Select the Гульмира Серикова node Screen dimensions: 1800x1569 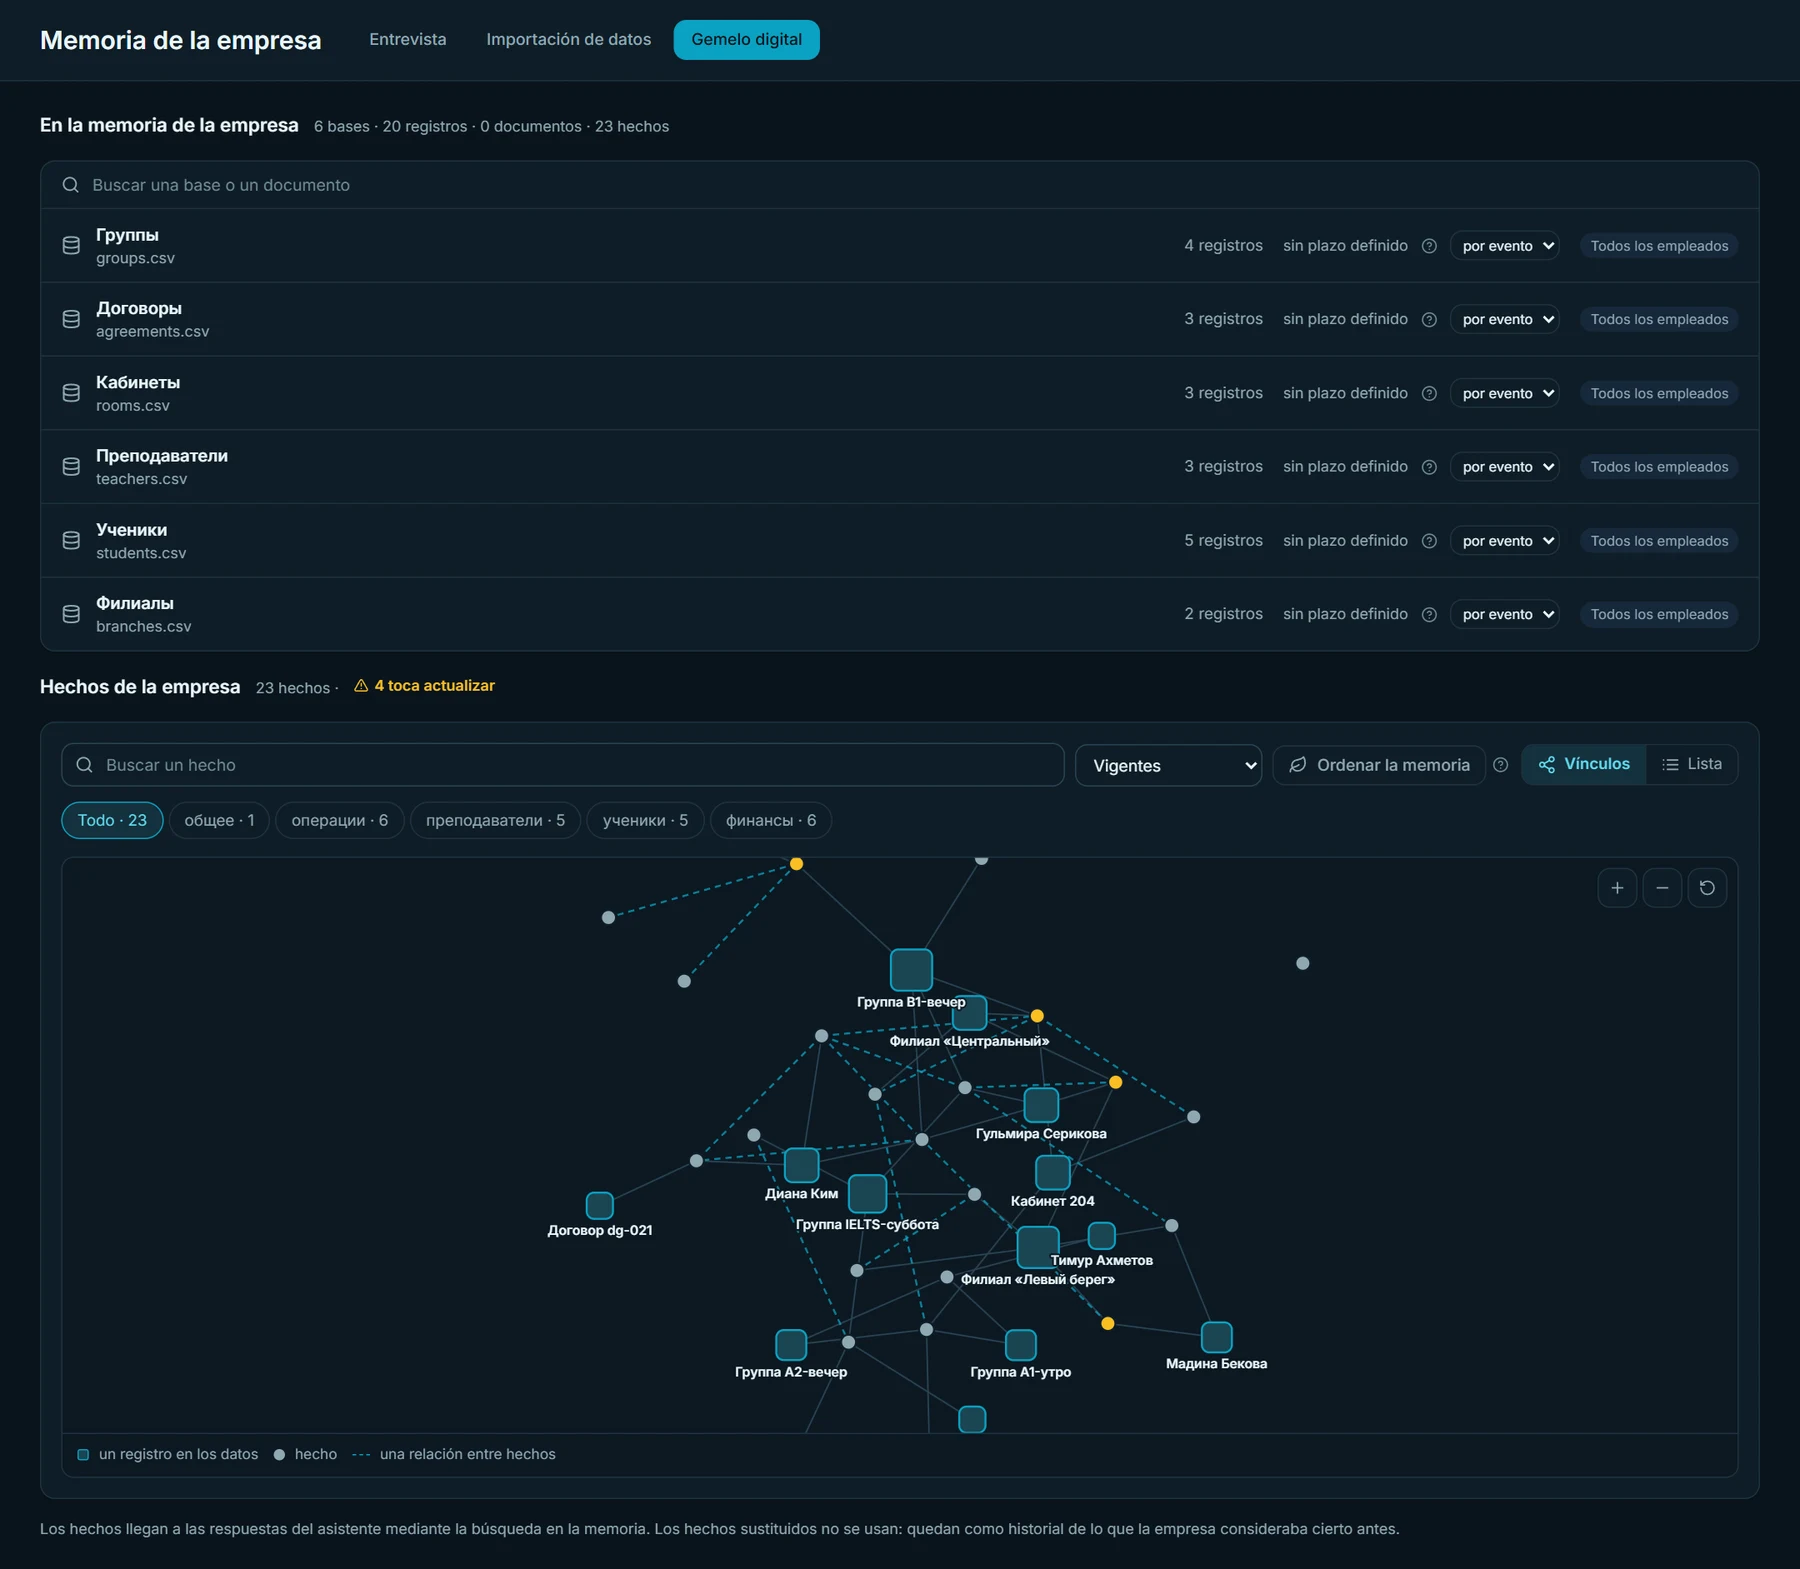[1041, 1105]
